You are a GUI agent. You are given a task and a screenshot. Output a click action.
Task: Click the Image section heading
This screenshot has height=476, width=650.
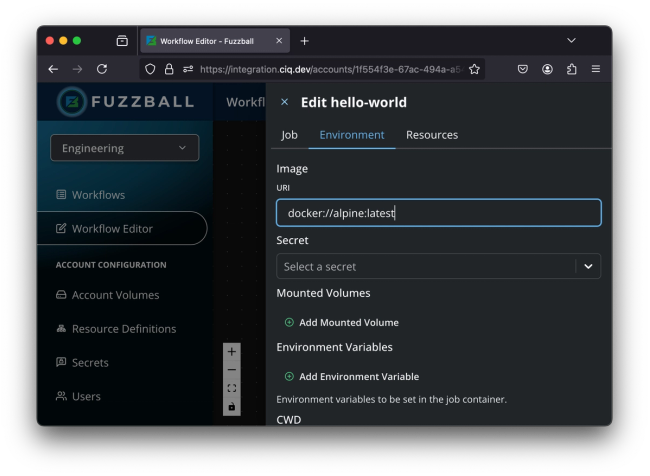click(x=292, y=169)
